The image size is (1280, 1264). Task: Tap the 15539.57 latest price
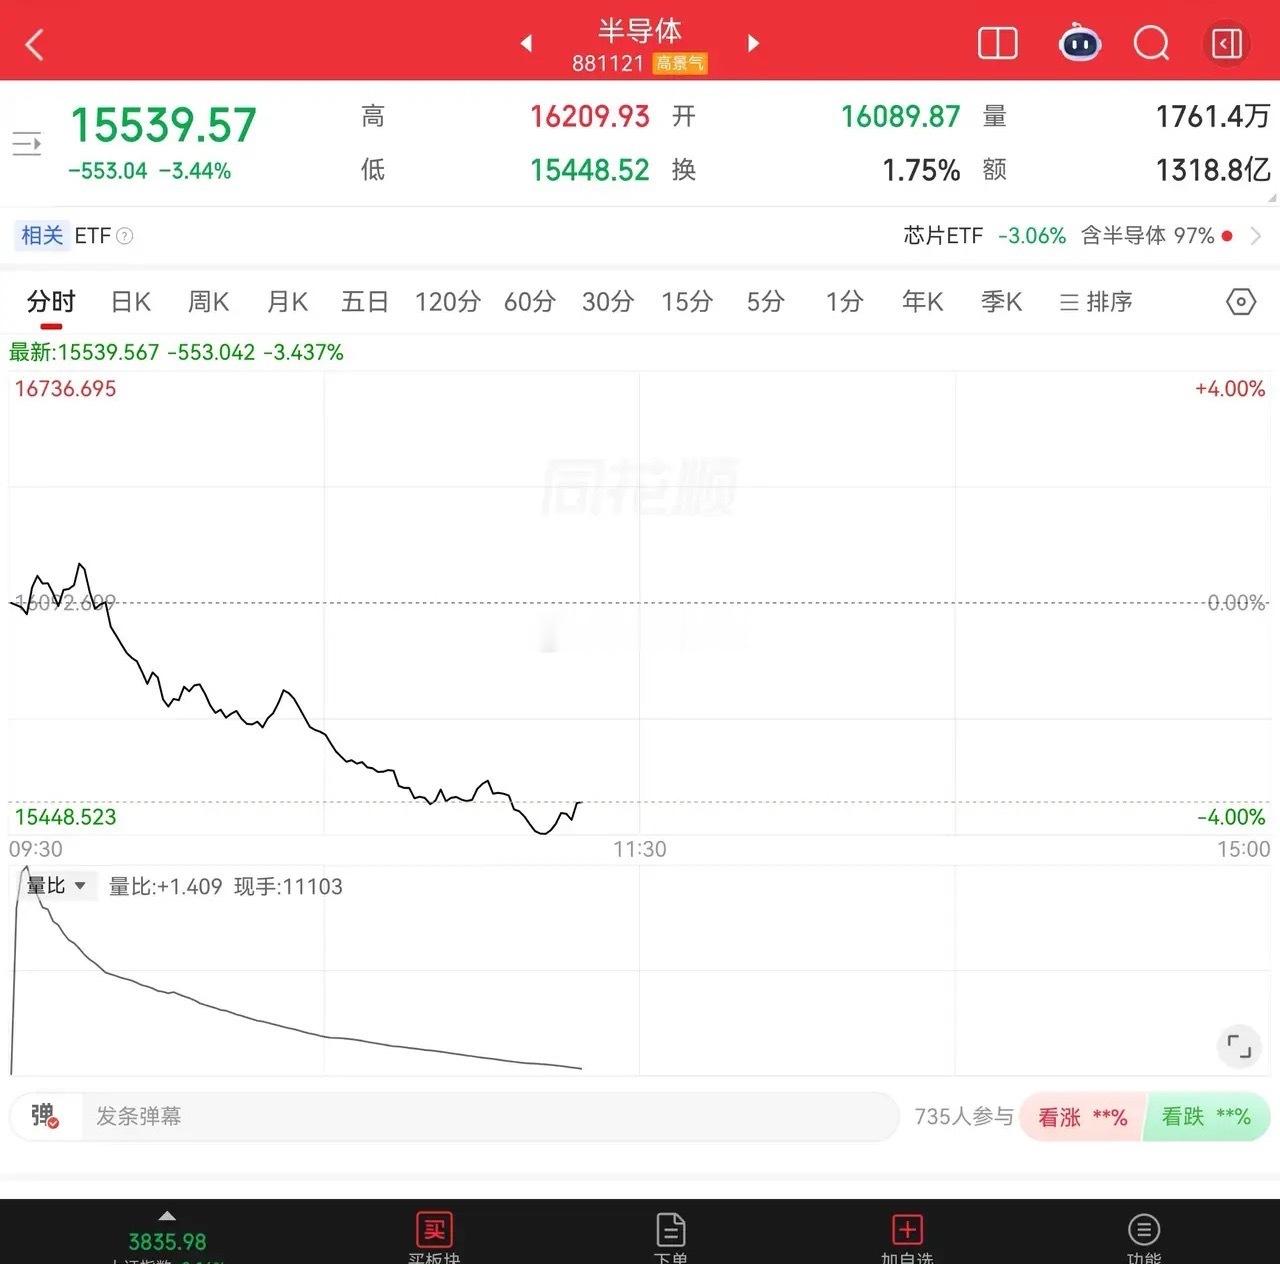click(163, 126)
